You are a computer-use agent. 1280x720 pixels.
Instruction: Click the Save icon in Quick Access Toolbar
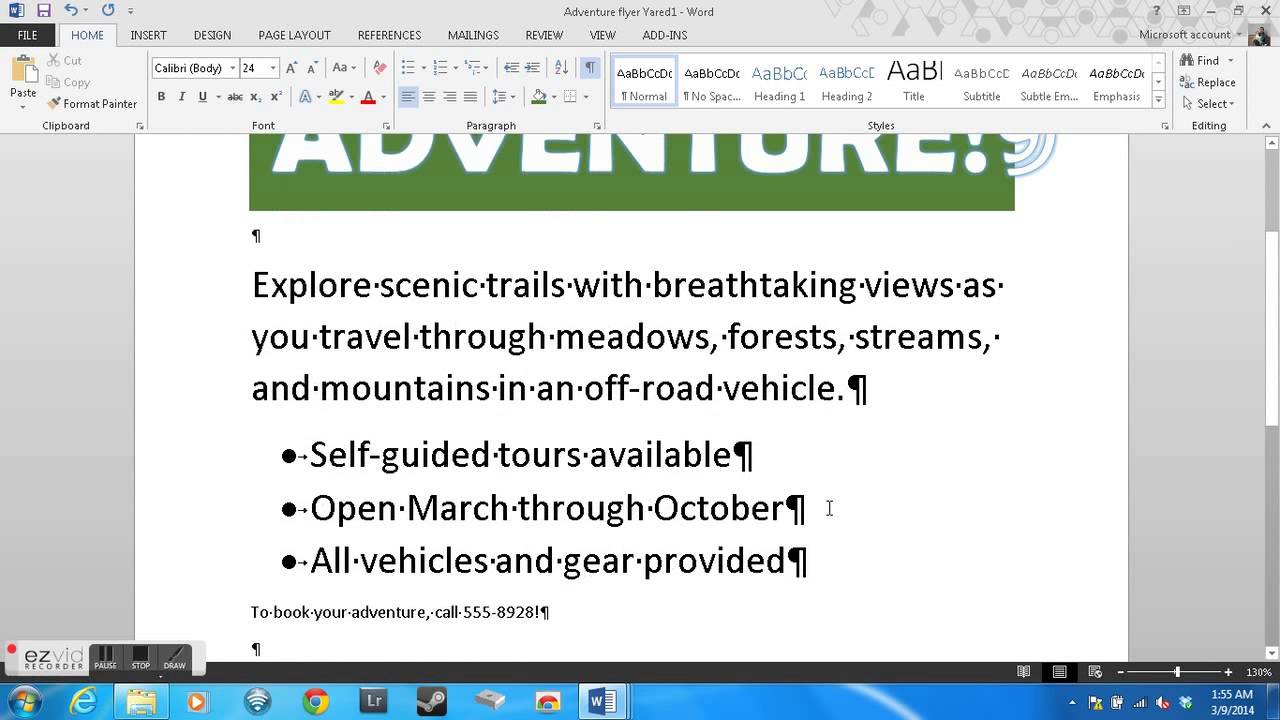coord(43,11)
